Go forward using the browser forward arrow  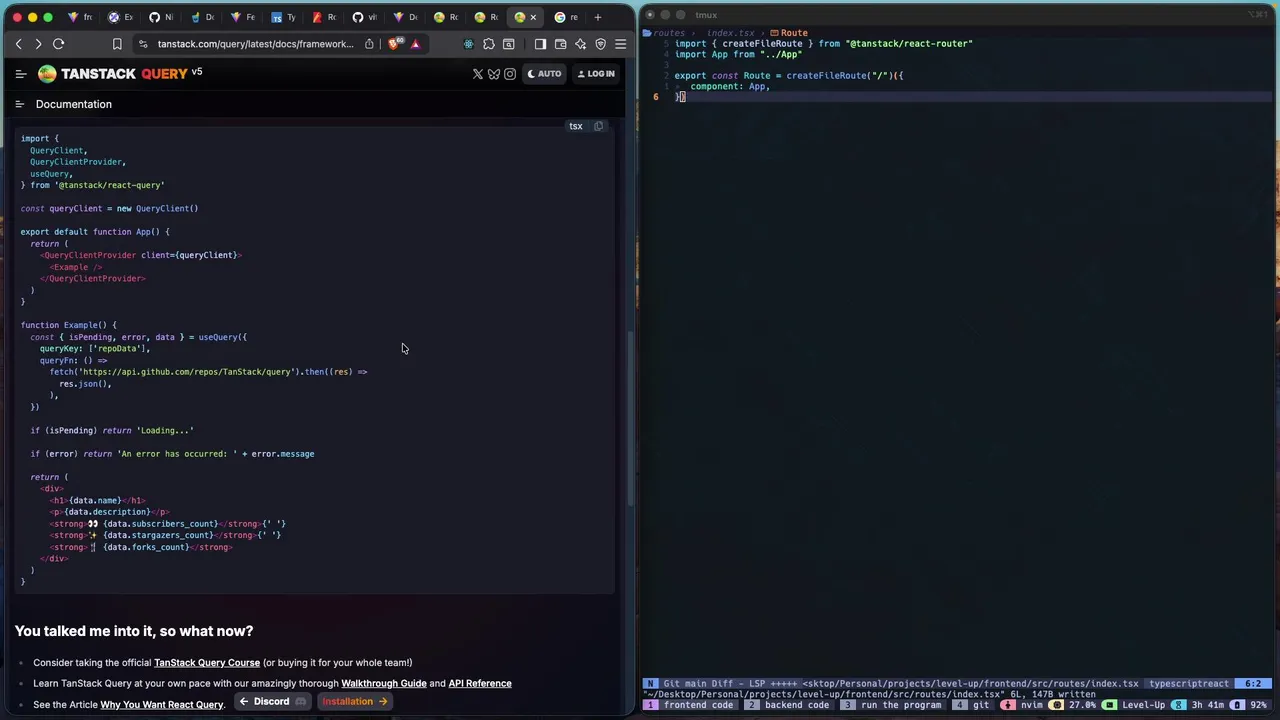tap(38, 44)
